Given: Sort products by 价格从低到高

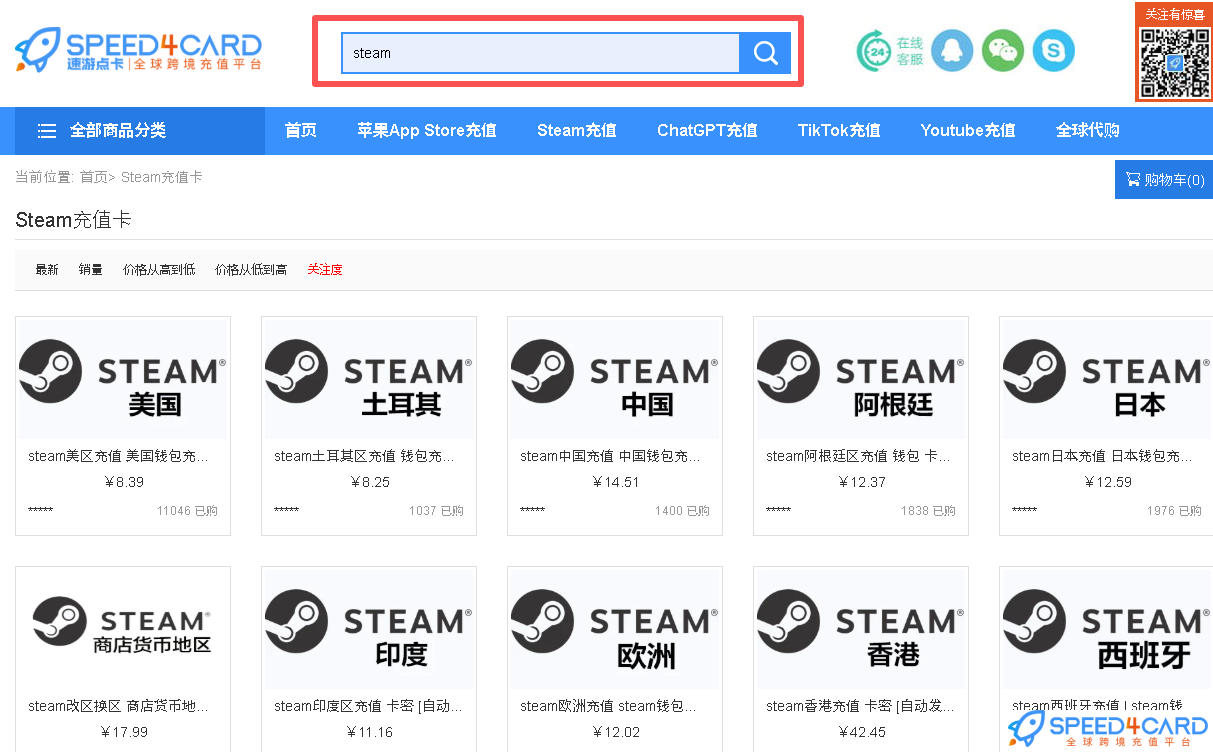Looking at the screenshot, I should (x=250, y=269).
